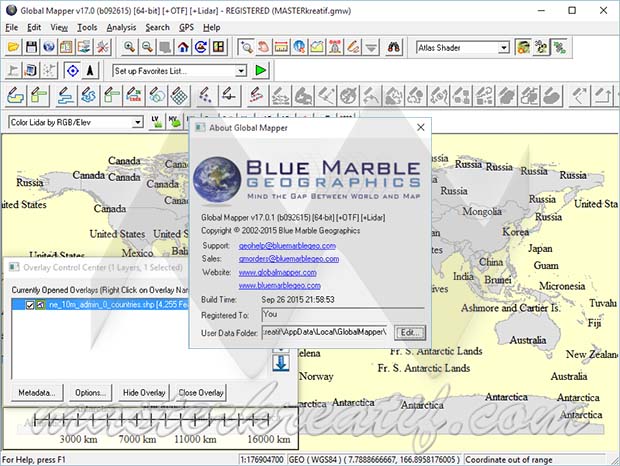Click the Hide Overlay button

pos(144,392)
